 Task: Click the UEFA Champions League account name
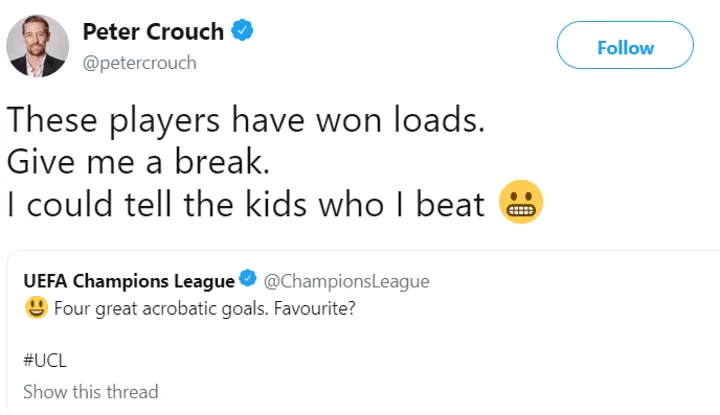pos(129,281)
